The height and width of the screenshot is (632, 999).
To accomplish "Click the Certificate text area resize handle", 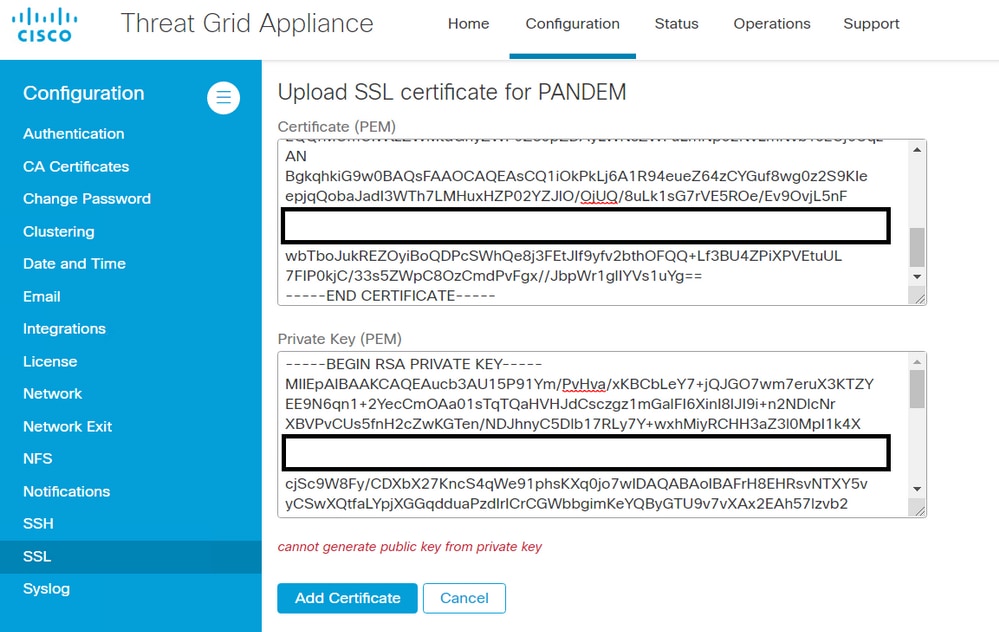I will (x=918, y=298).
